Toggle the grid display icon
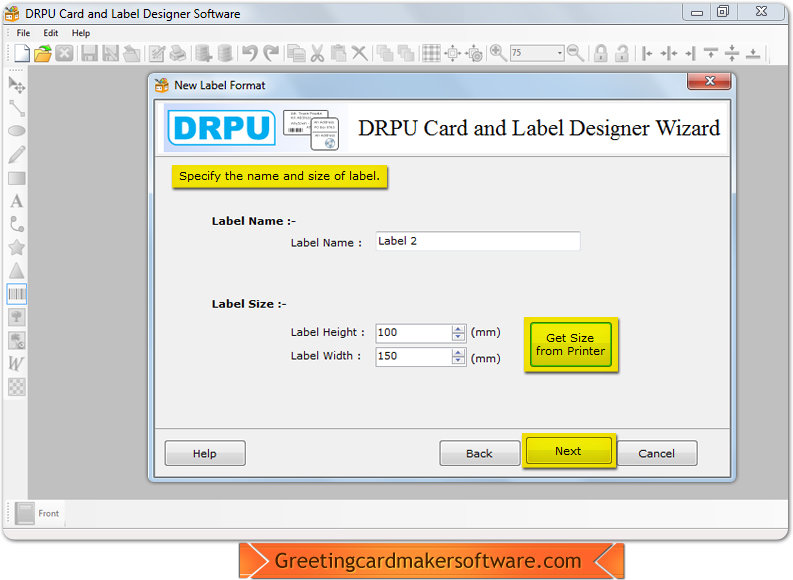 [x=431, y=53]
